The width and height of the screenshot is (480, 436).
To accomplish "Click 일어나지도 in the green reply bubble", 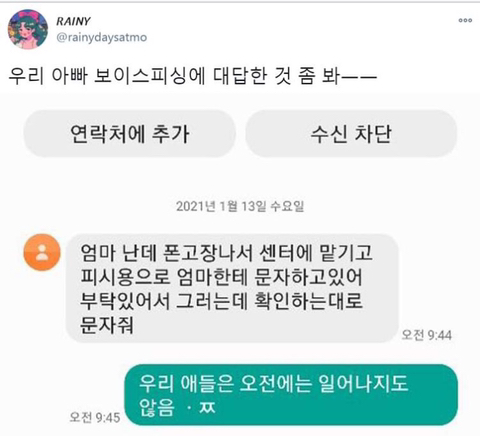I will [363, 383].
